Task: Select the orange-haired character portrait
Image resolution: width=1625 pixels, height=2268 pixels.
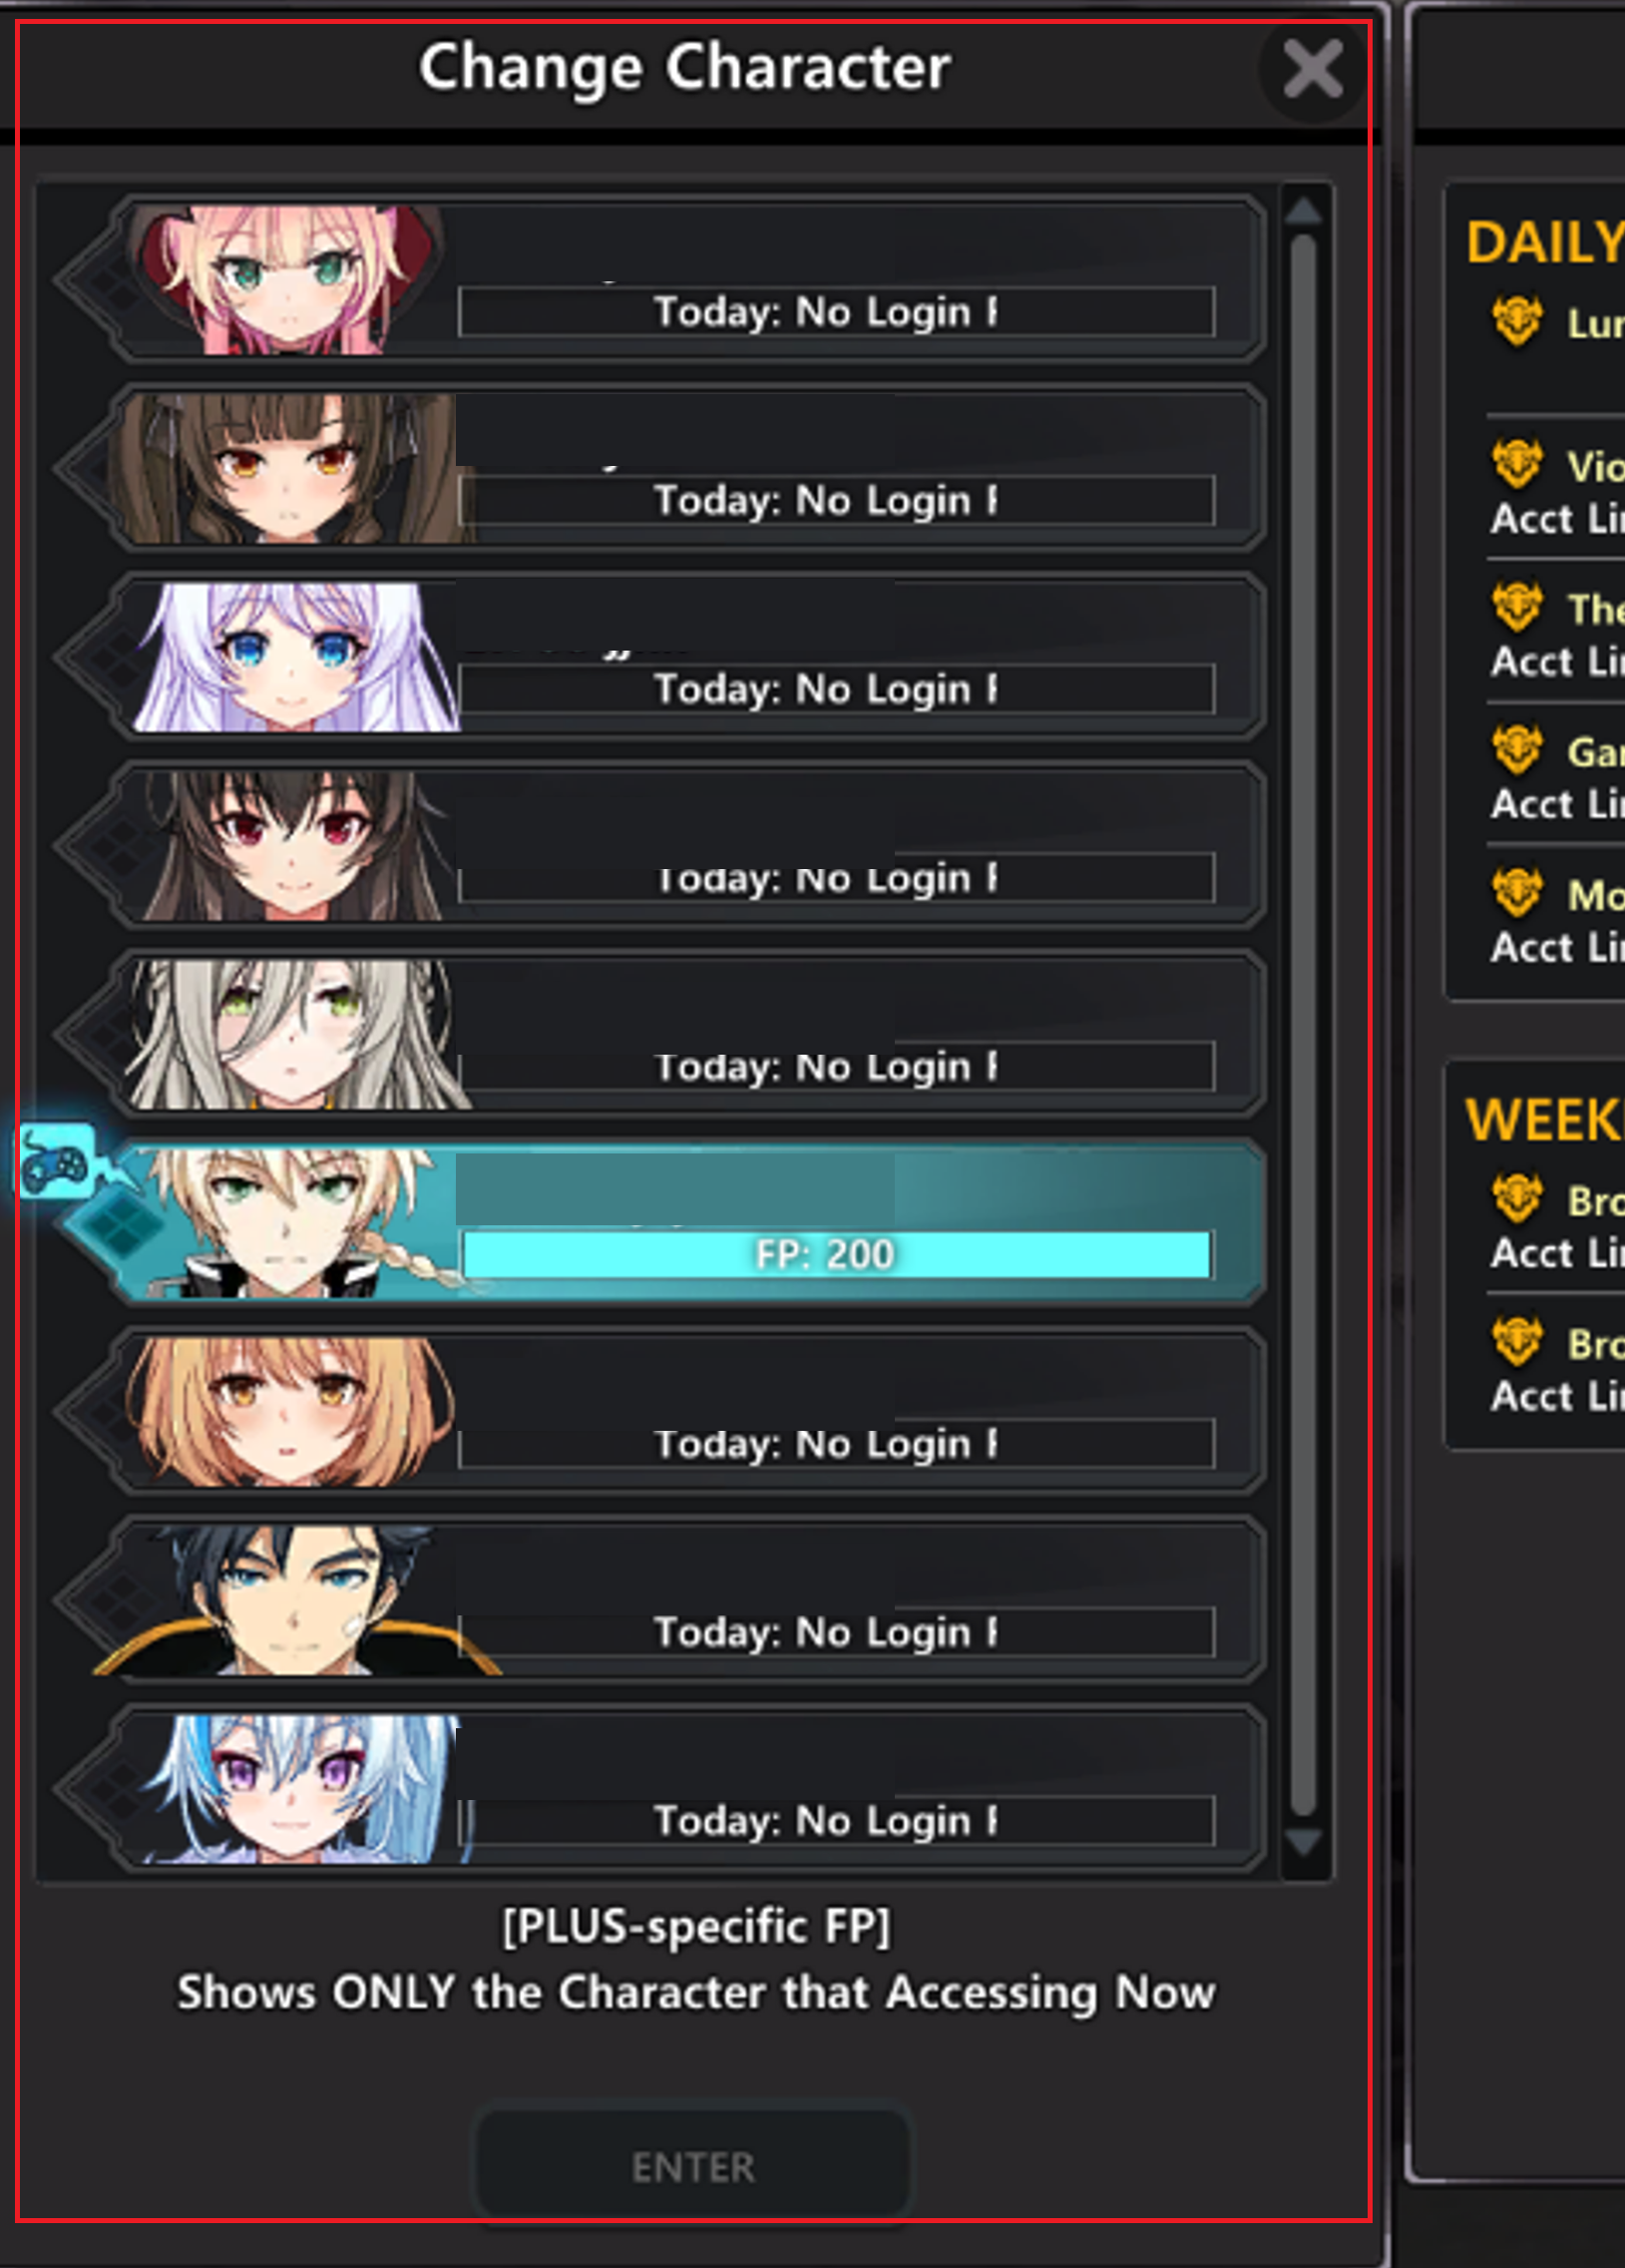Action: click(295, 1411)
